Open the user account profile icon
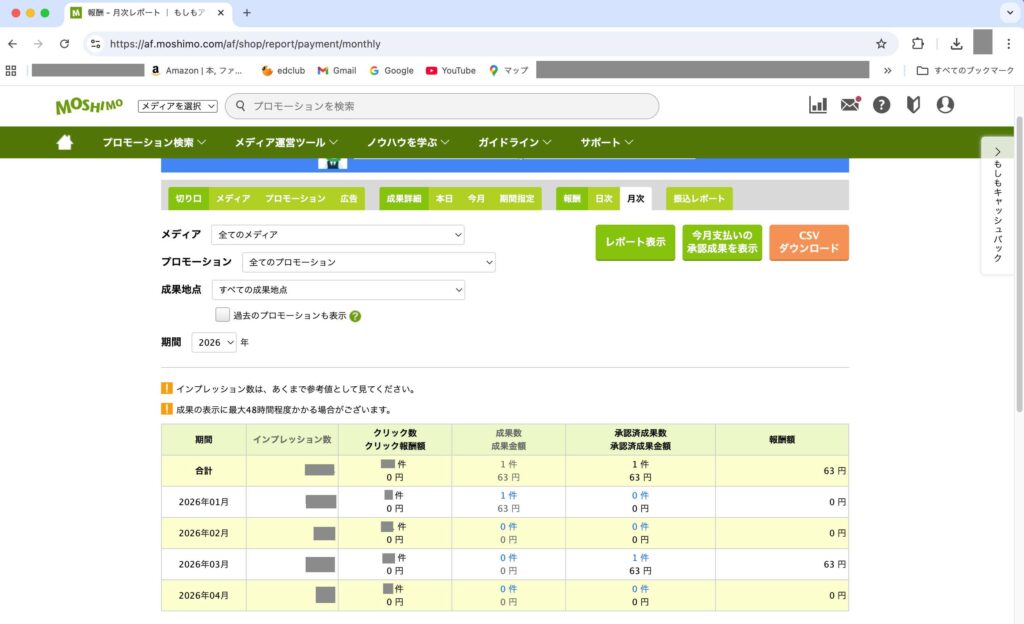1024x624 pixels. (945, 105)
